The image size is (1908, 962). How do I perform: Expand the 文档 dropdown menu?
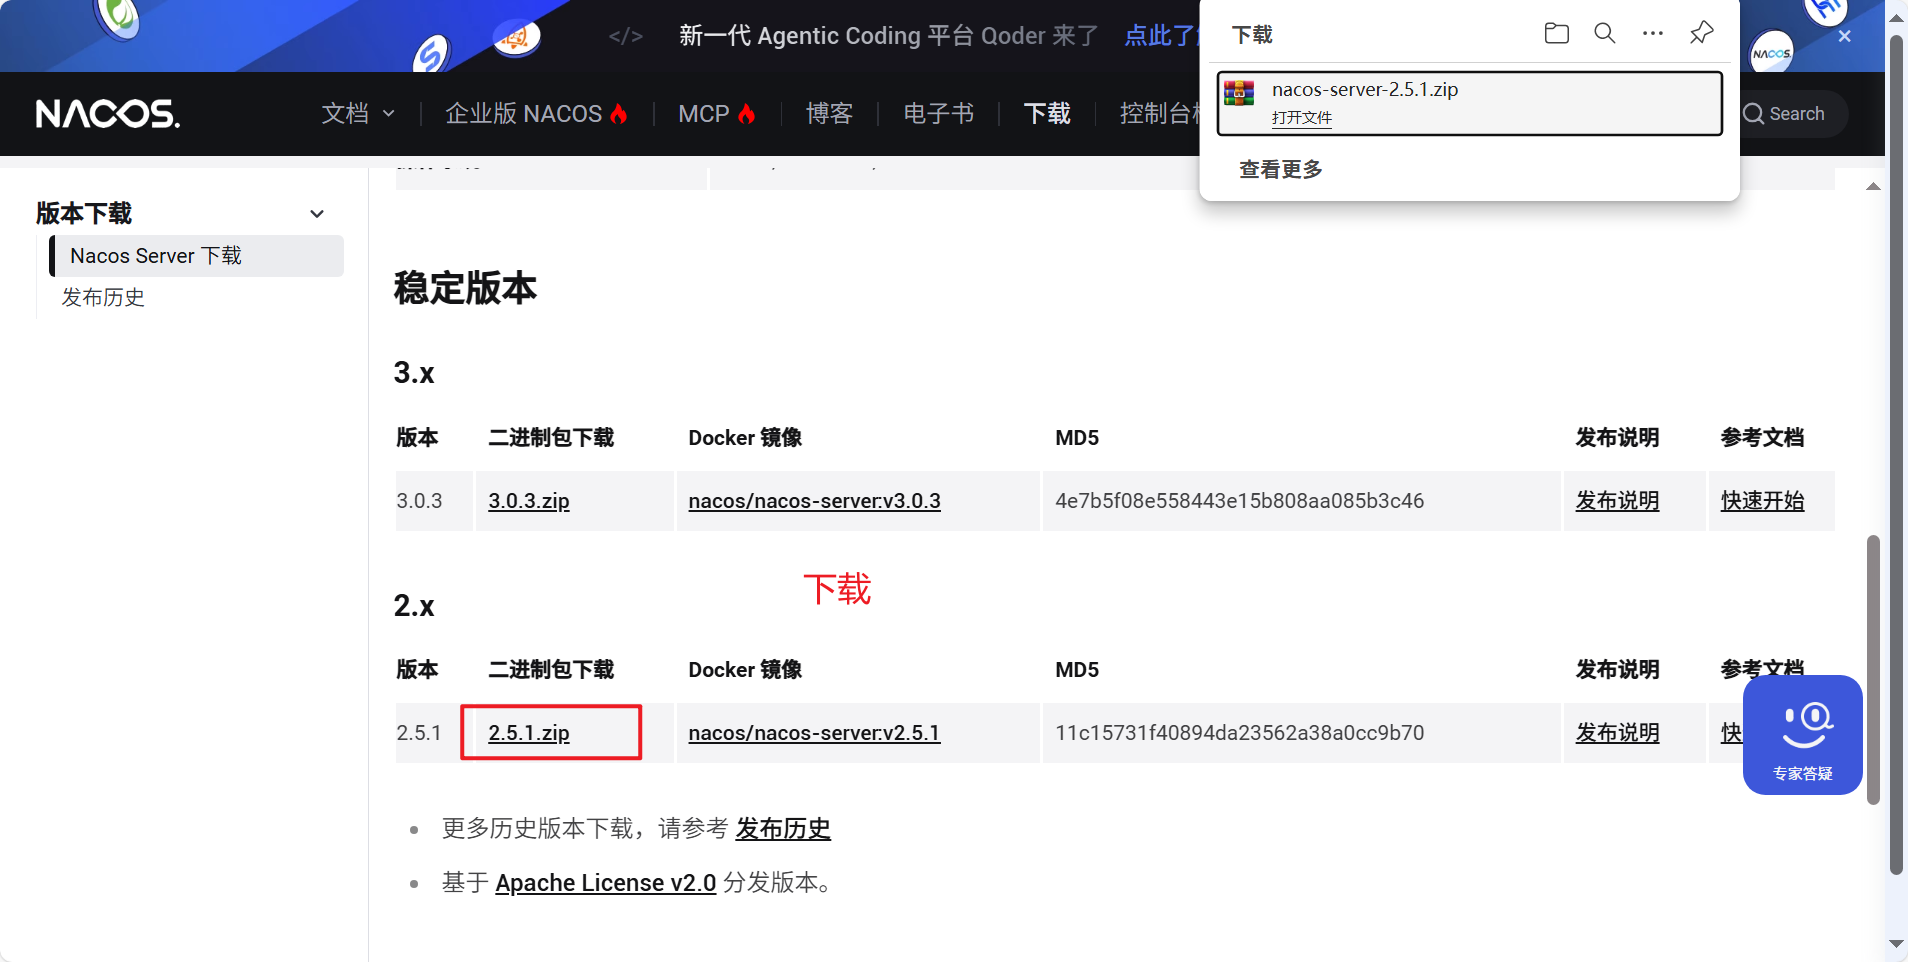coord(358,114)
